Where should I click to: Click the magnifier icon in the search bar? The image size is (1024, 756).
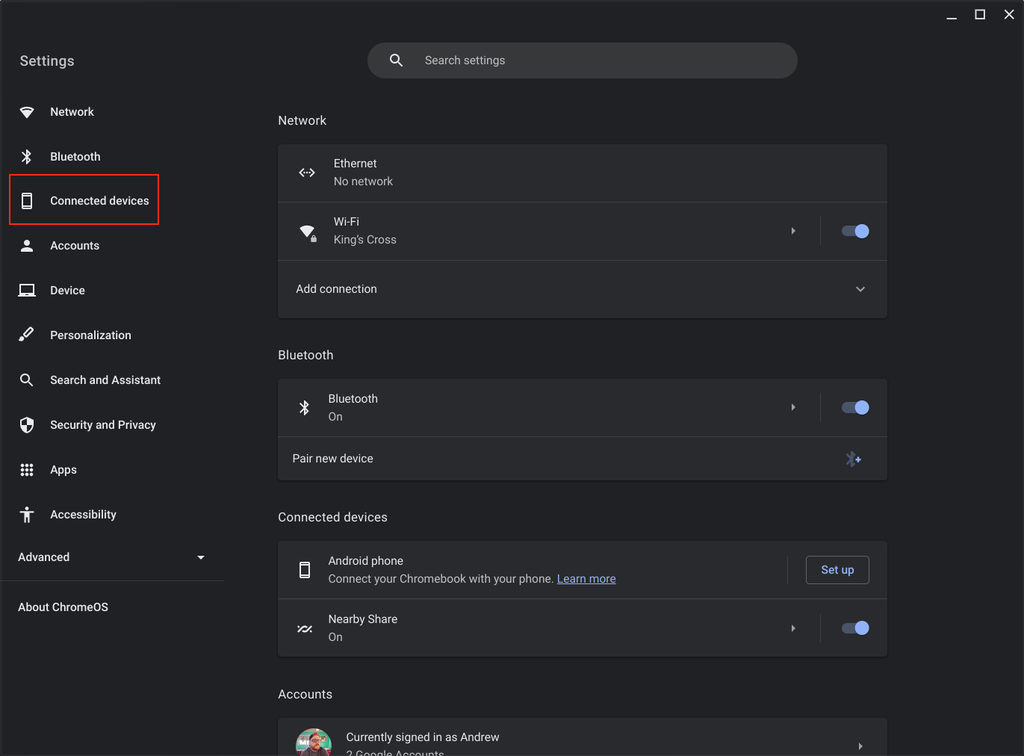click(396, 61)
